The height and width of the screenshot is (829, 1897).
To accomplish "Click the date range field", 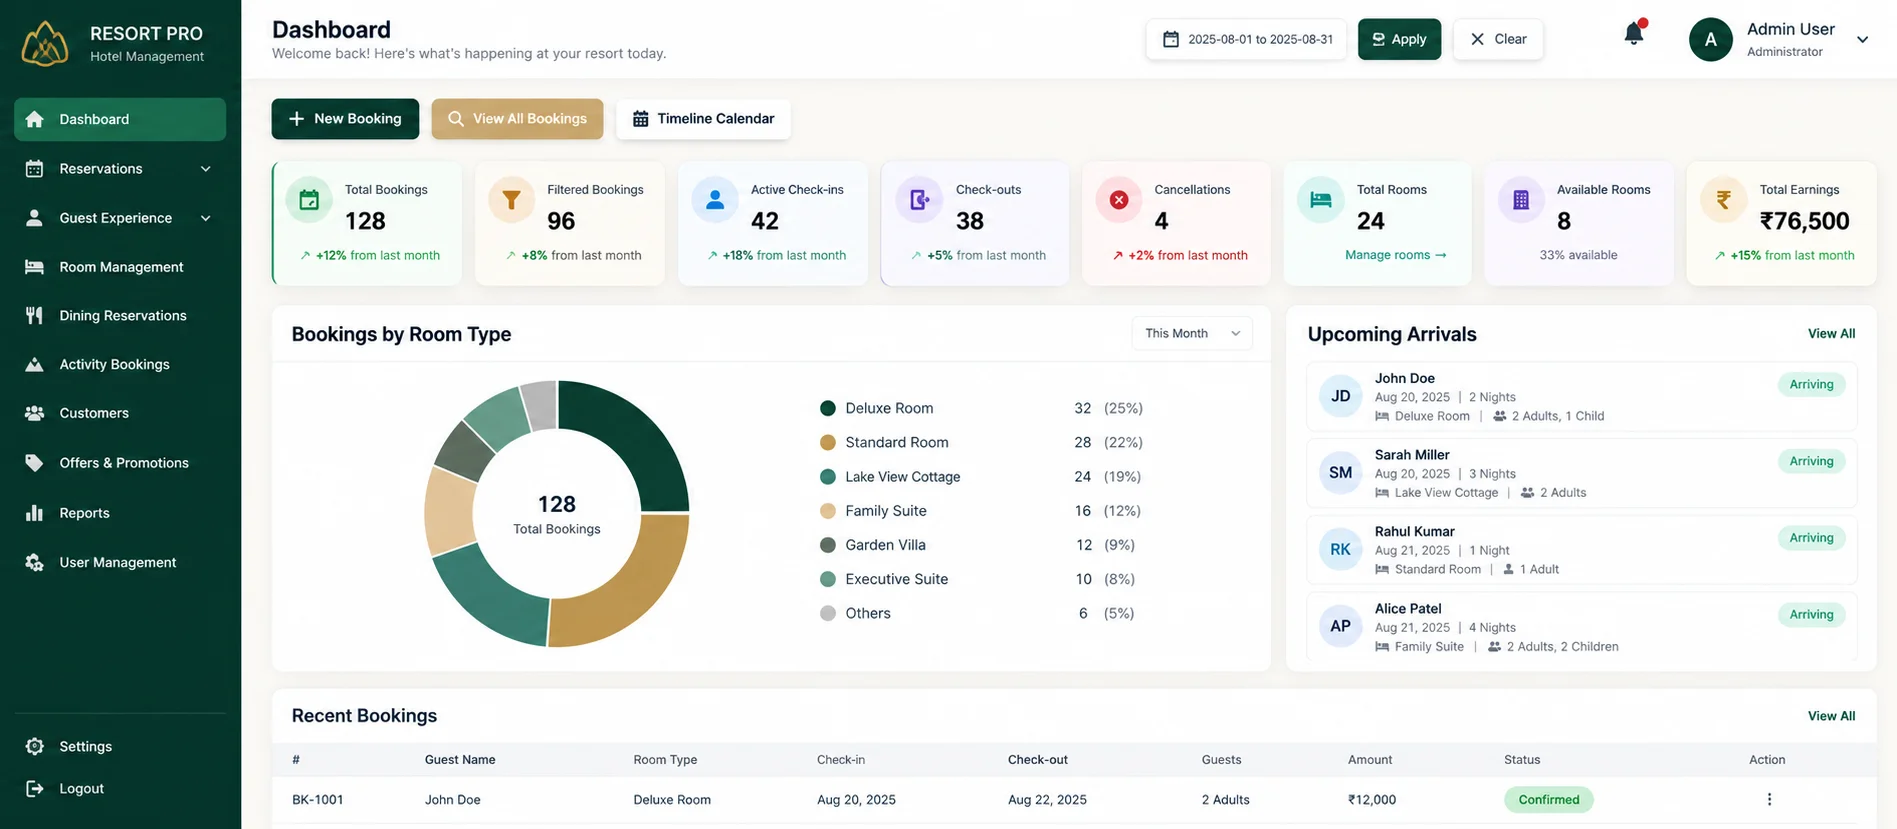I will click(1246, 39).
